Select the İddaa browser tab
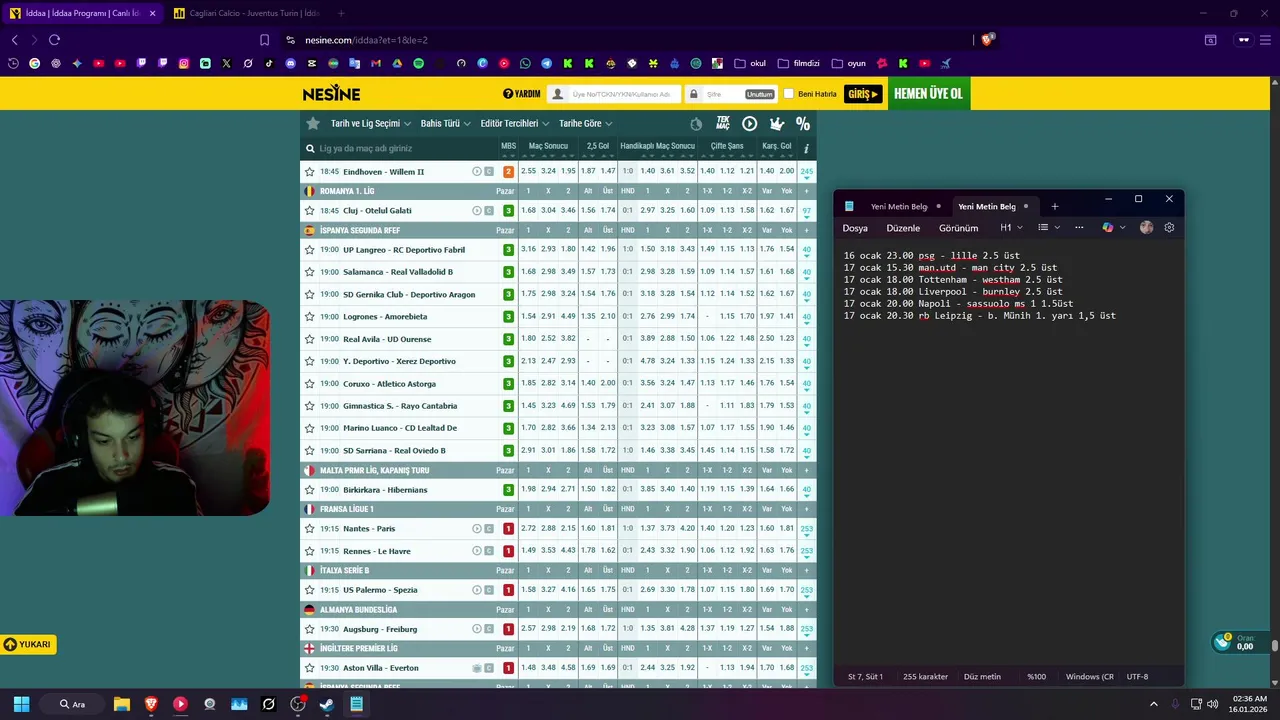 pos(82,13)
